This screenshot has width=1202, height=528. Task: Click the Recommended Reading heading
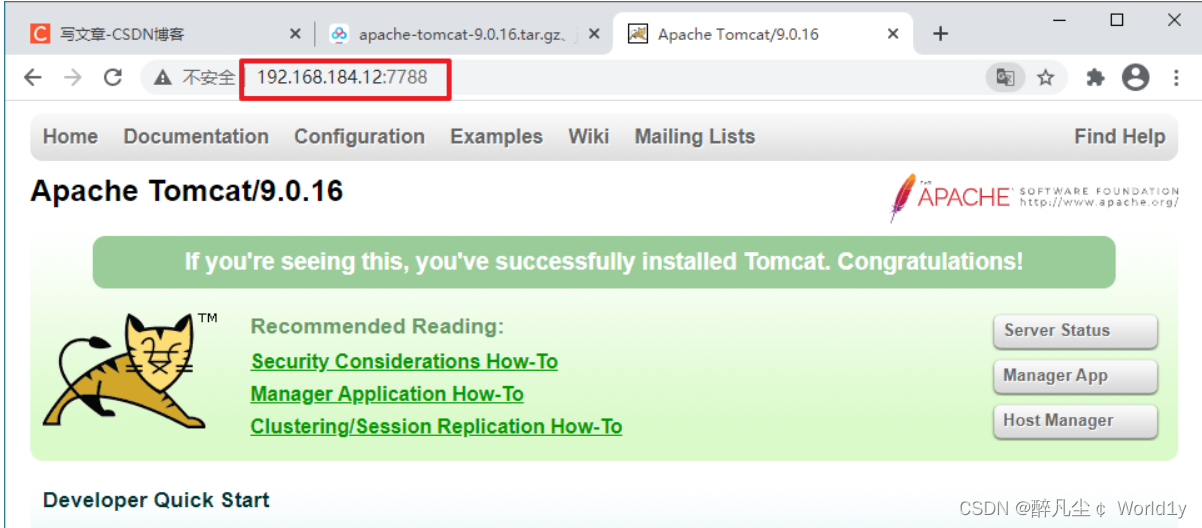(377, 326)
